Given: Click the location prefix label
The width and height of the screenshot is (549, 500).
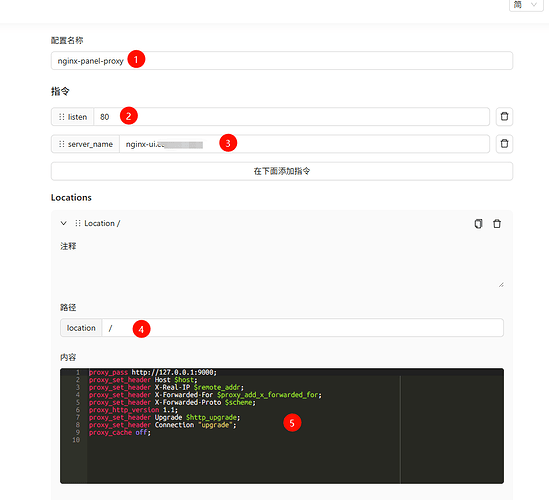Looking at the screenshot, I should [81, 328].
